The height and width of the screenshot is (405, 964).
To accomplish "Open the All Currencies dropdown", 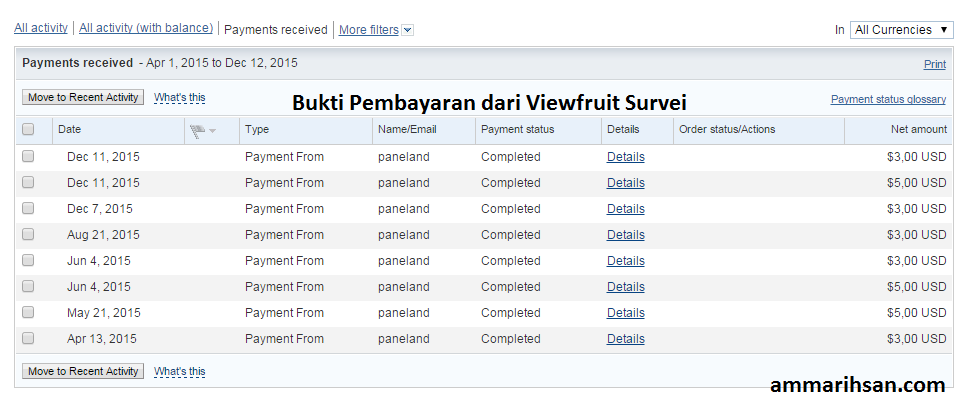I will [x=903, y=30].
